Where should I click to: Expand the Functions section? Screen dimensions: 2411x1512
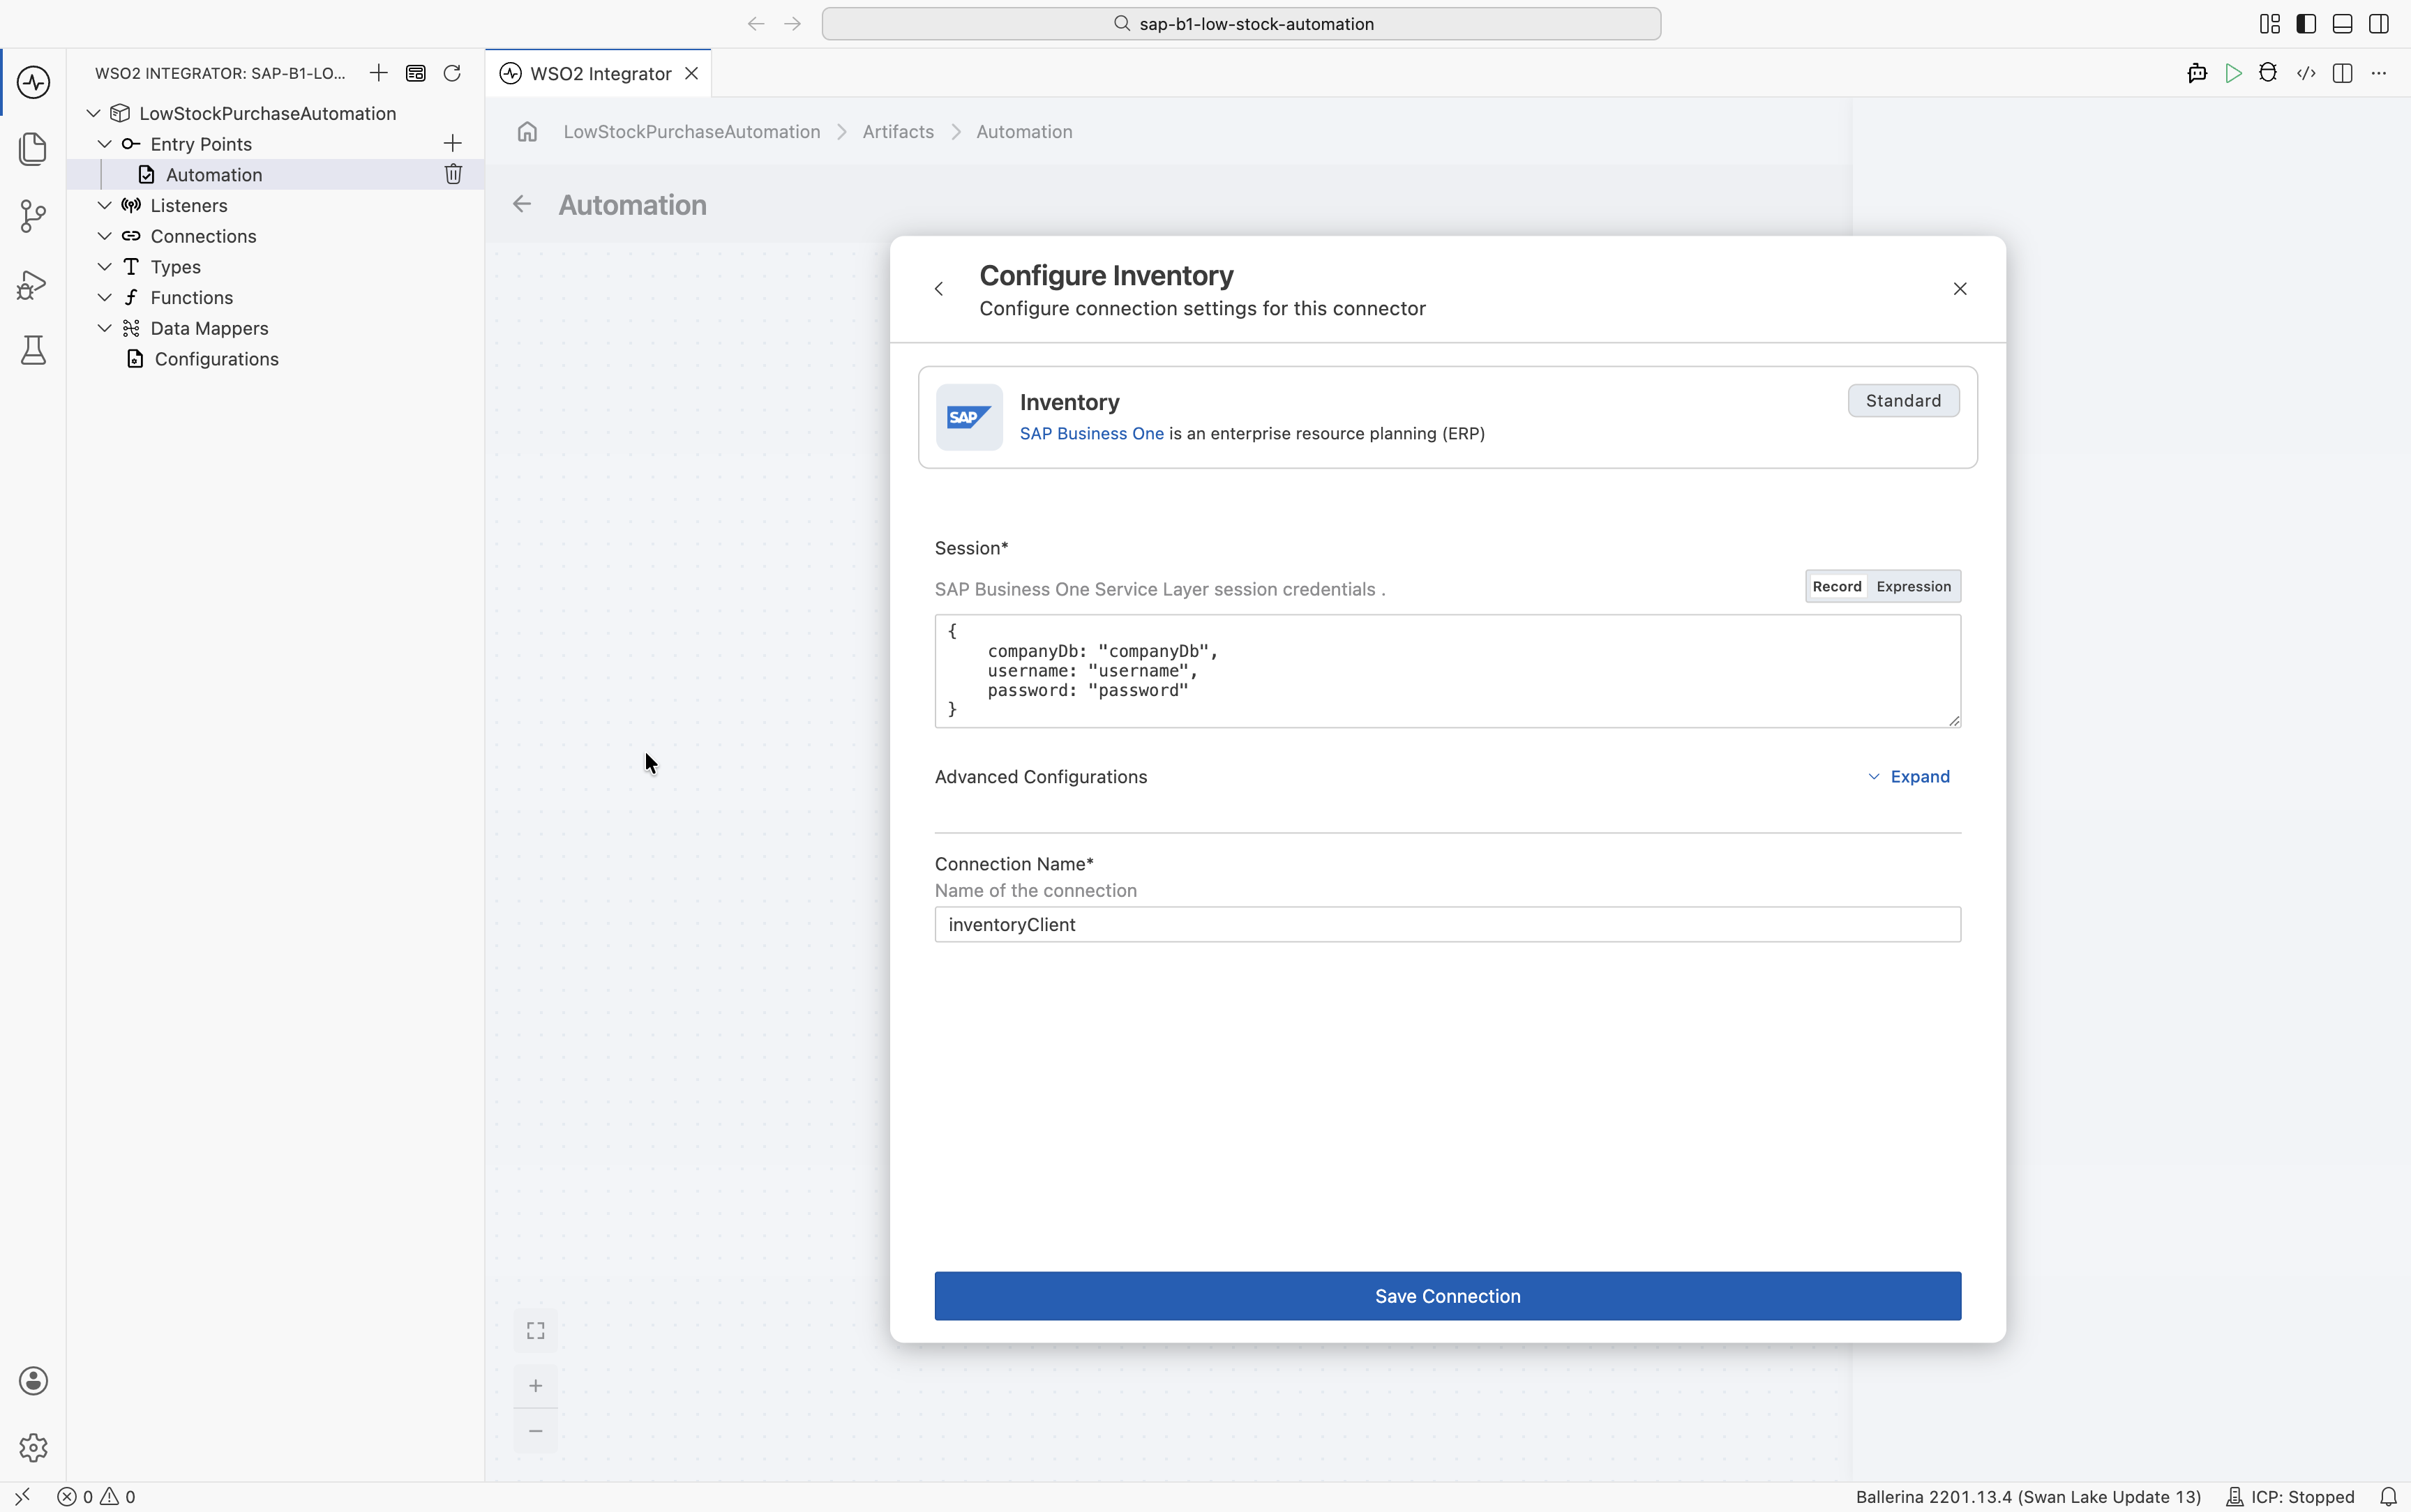(104, 298)
